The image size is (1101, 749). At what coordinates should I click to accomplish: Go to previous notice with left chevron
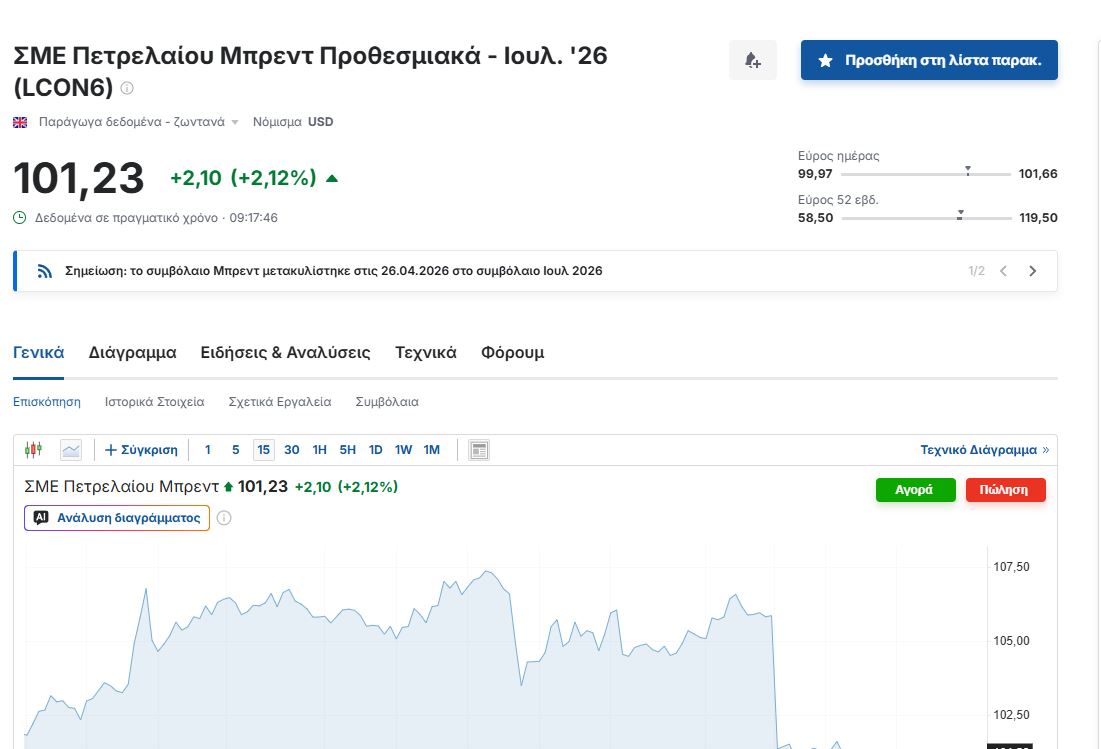[x=1004, y=271]
